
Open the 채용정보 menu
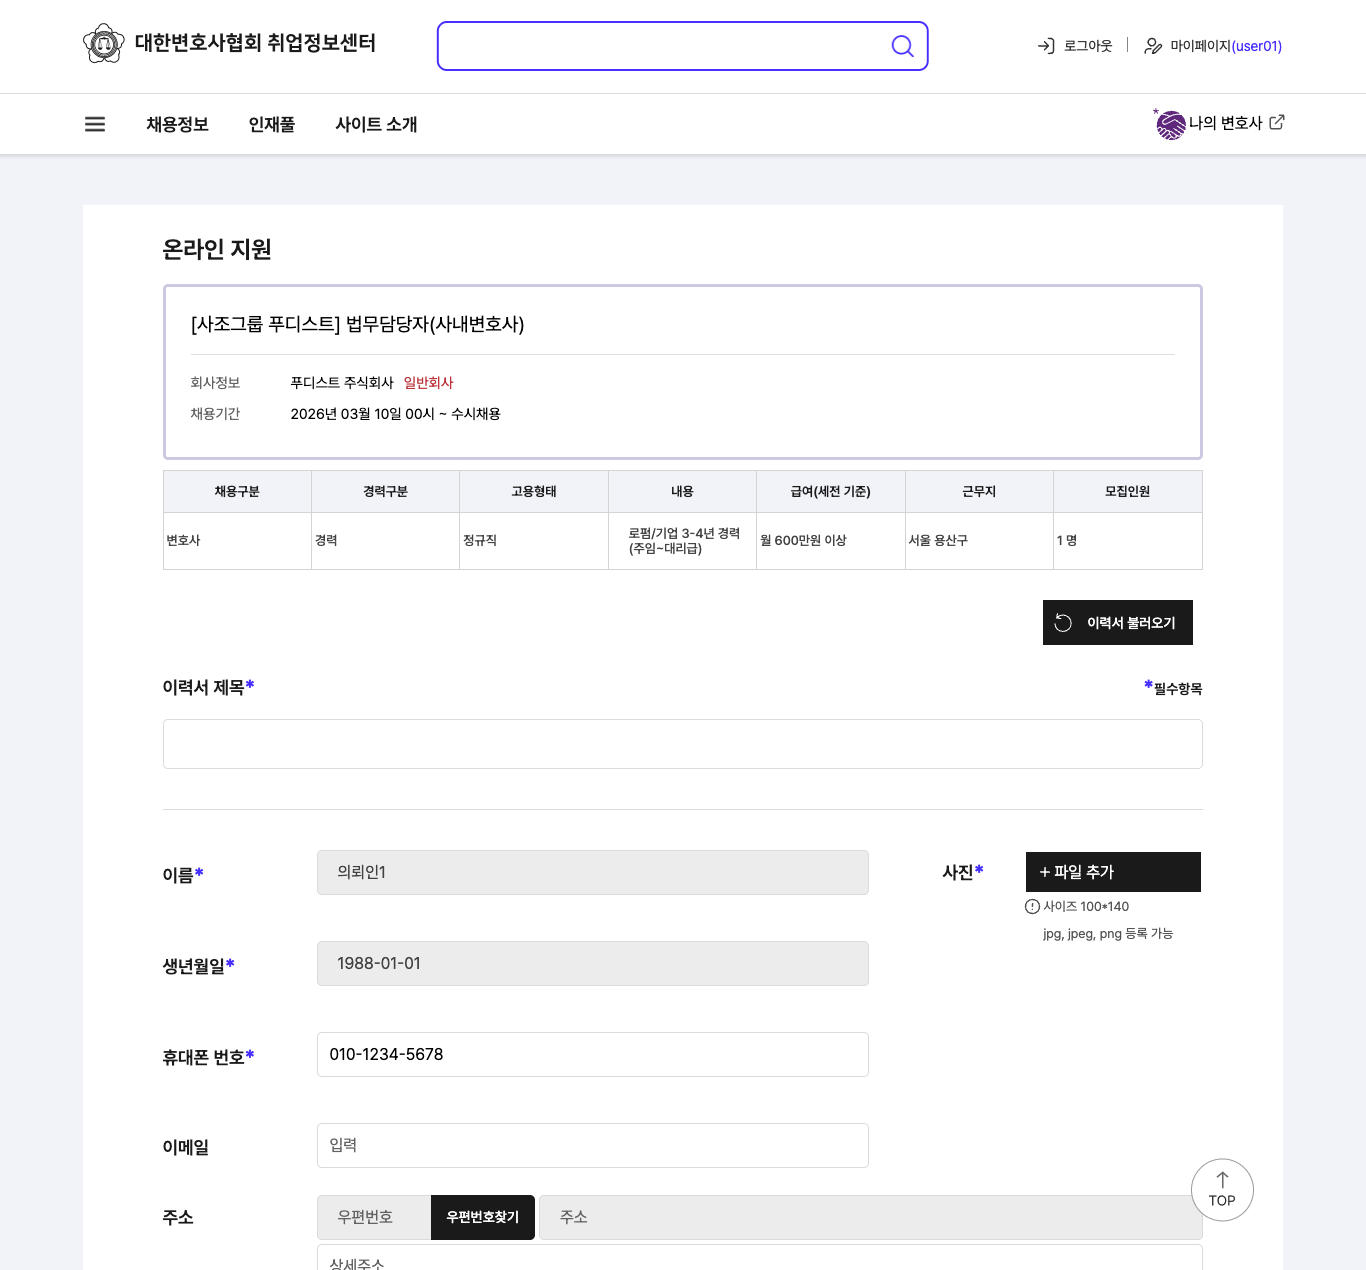point(177,124)
